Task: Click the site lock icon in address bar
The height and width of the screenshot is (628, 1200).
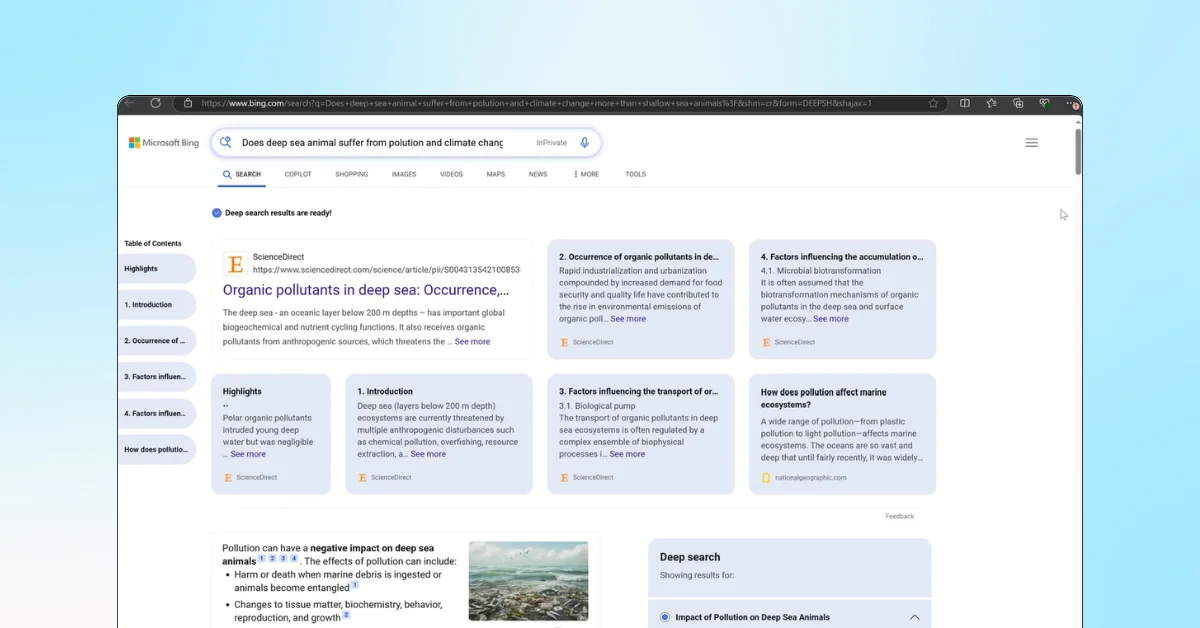Action: point(188,103)
